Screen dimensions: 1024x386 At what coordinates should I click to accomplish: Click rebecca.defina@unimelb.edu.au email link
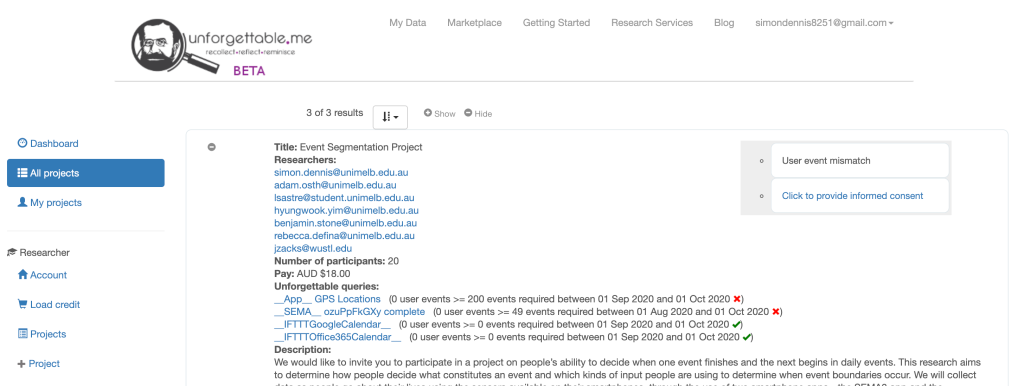point(344,235)
